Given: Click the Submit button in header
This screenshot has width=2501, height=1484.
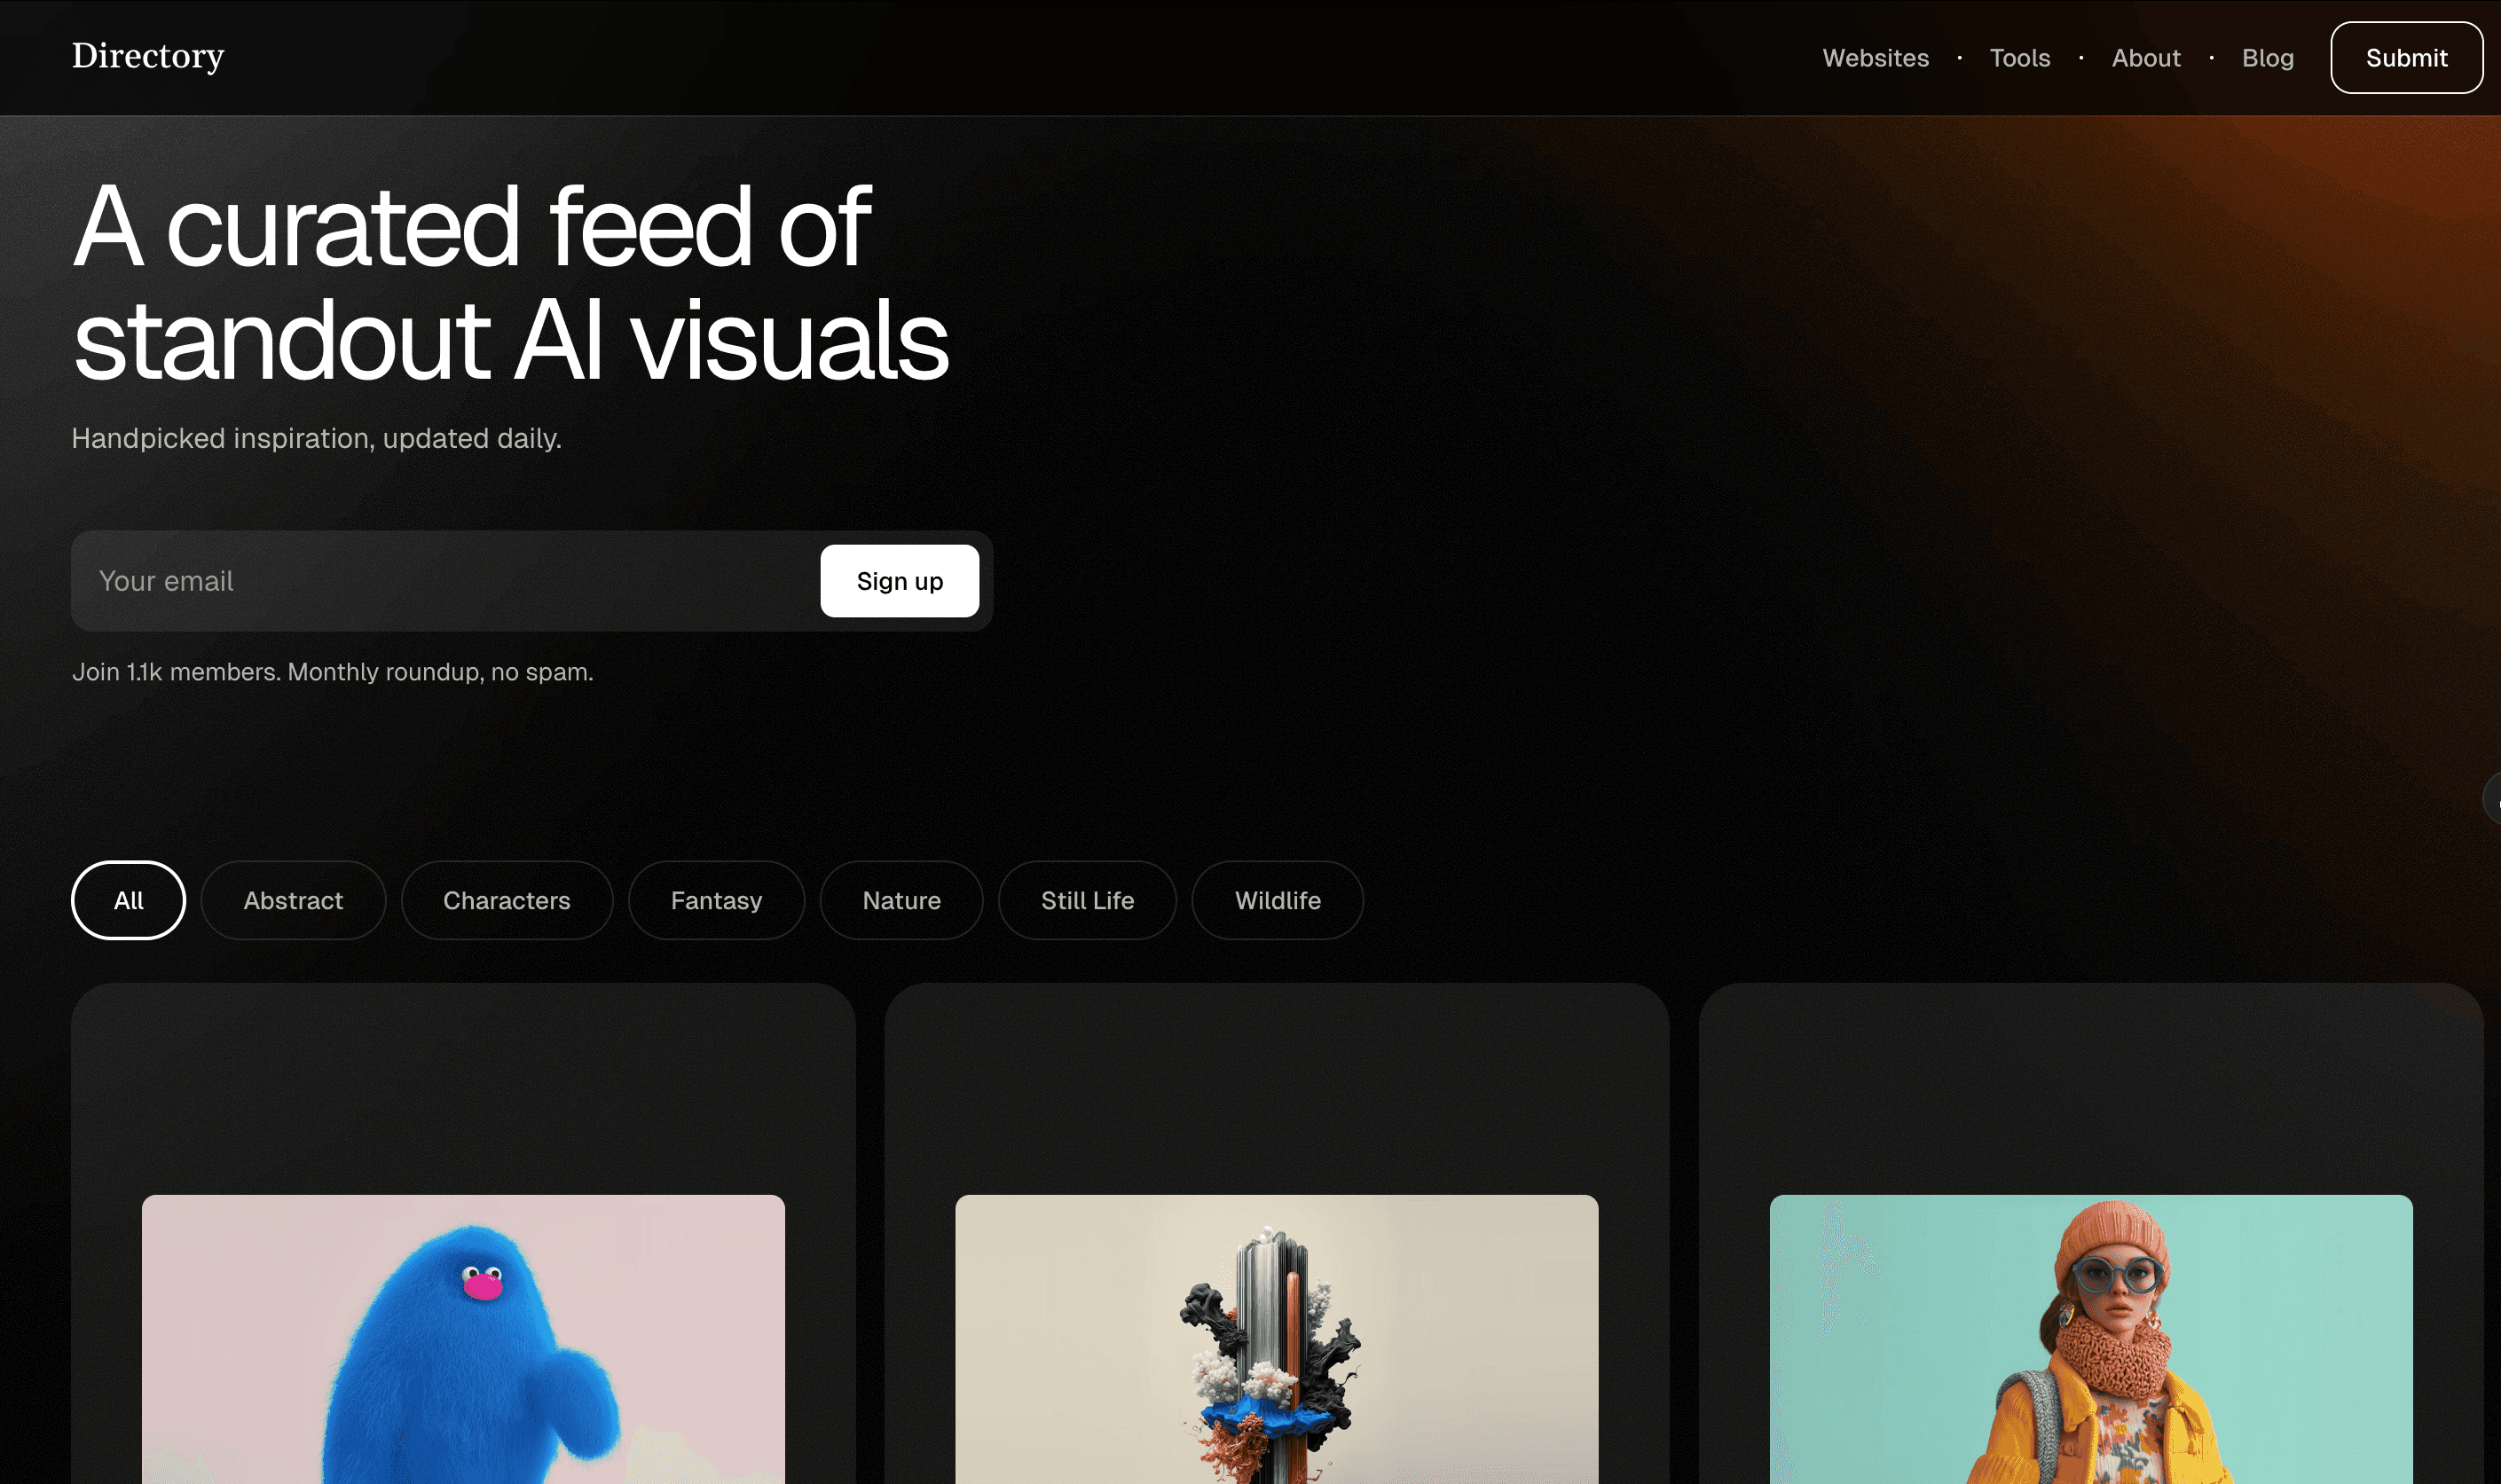Looking at the screenshot, I should pos(2406,58).
